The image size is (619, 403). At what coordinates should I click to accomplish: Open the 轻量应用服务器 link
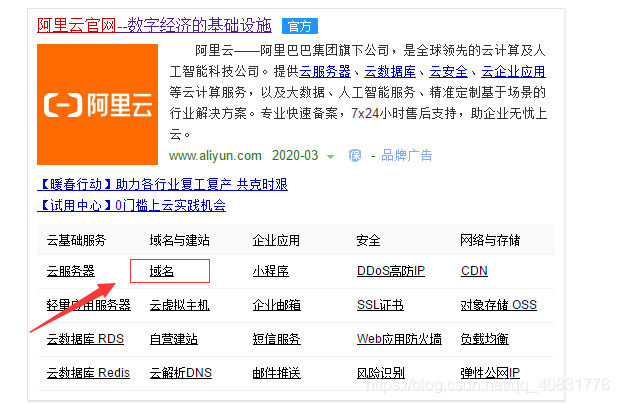(x=88, y=305)
